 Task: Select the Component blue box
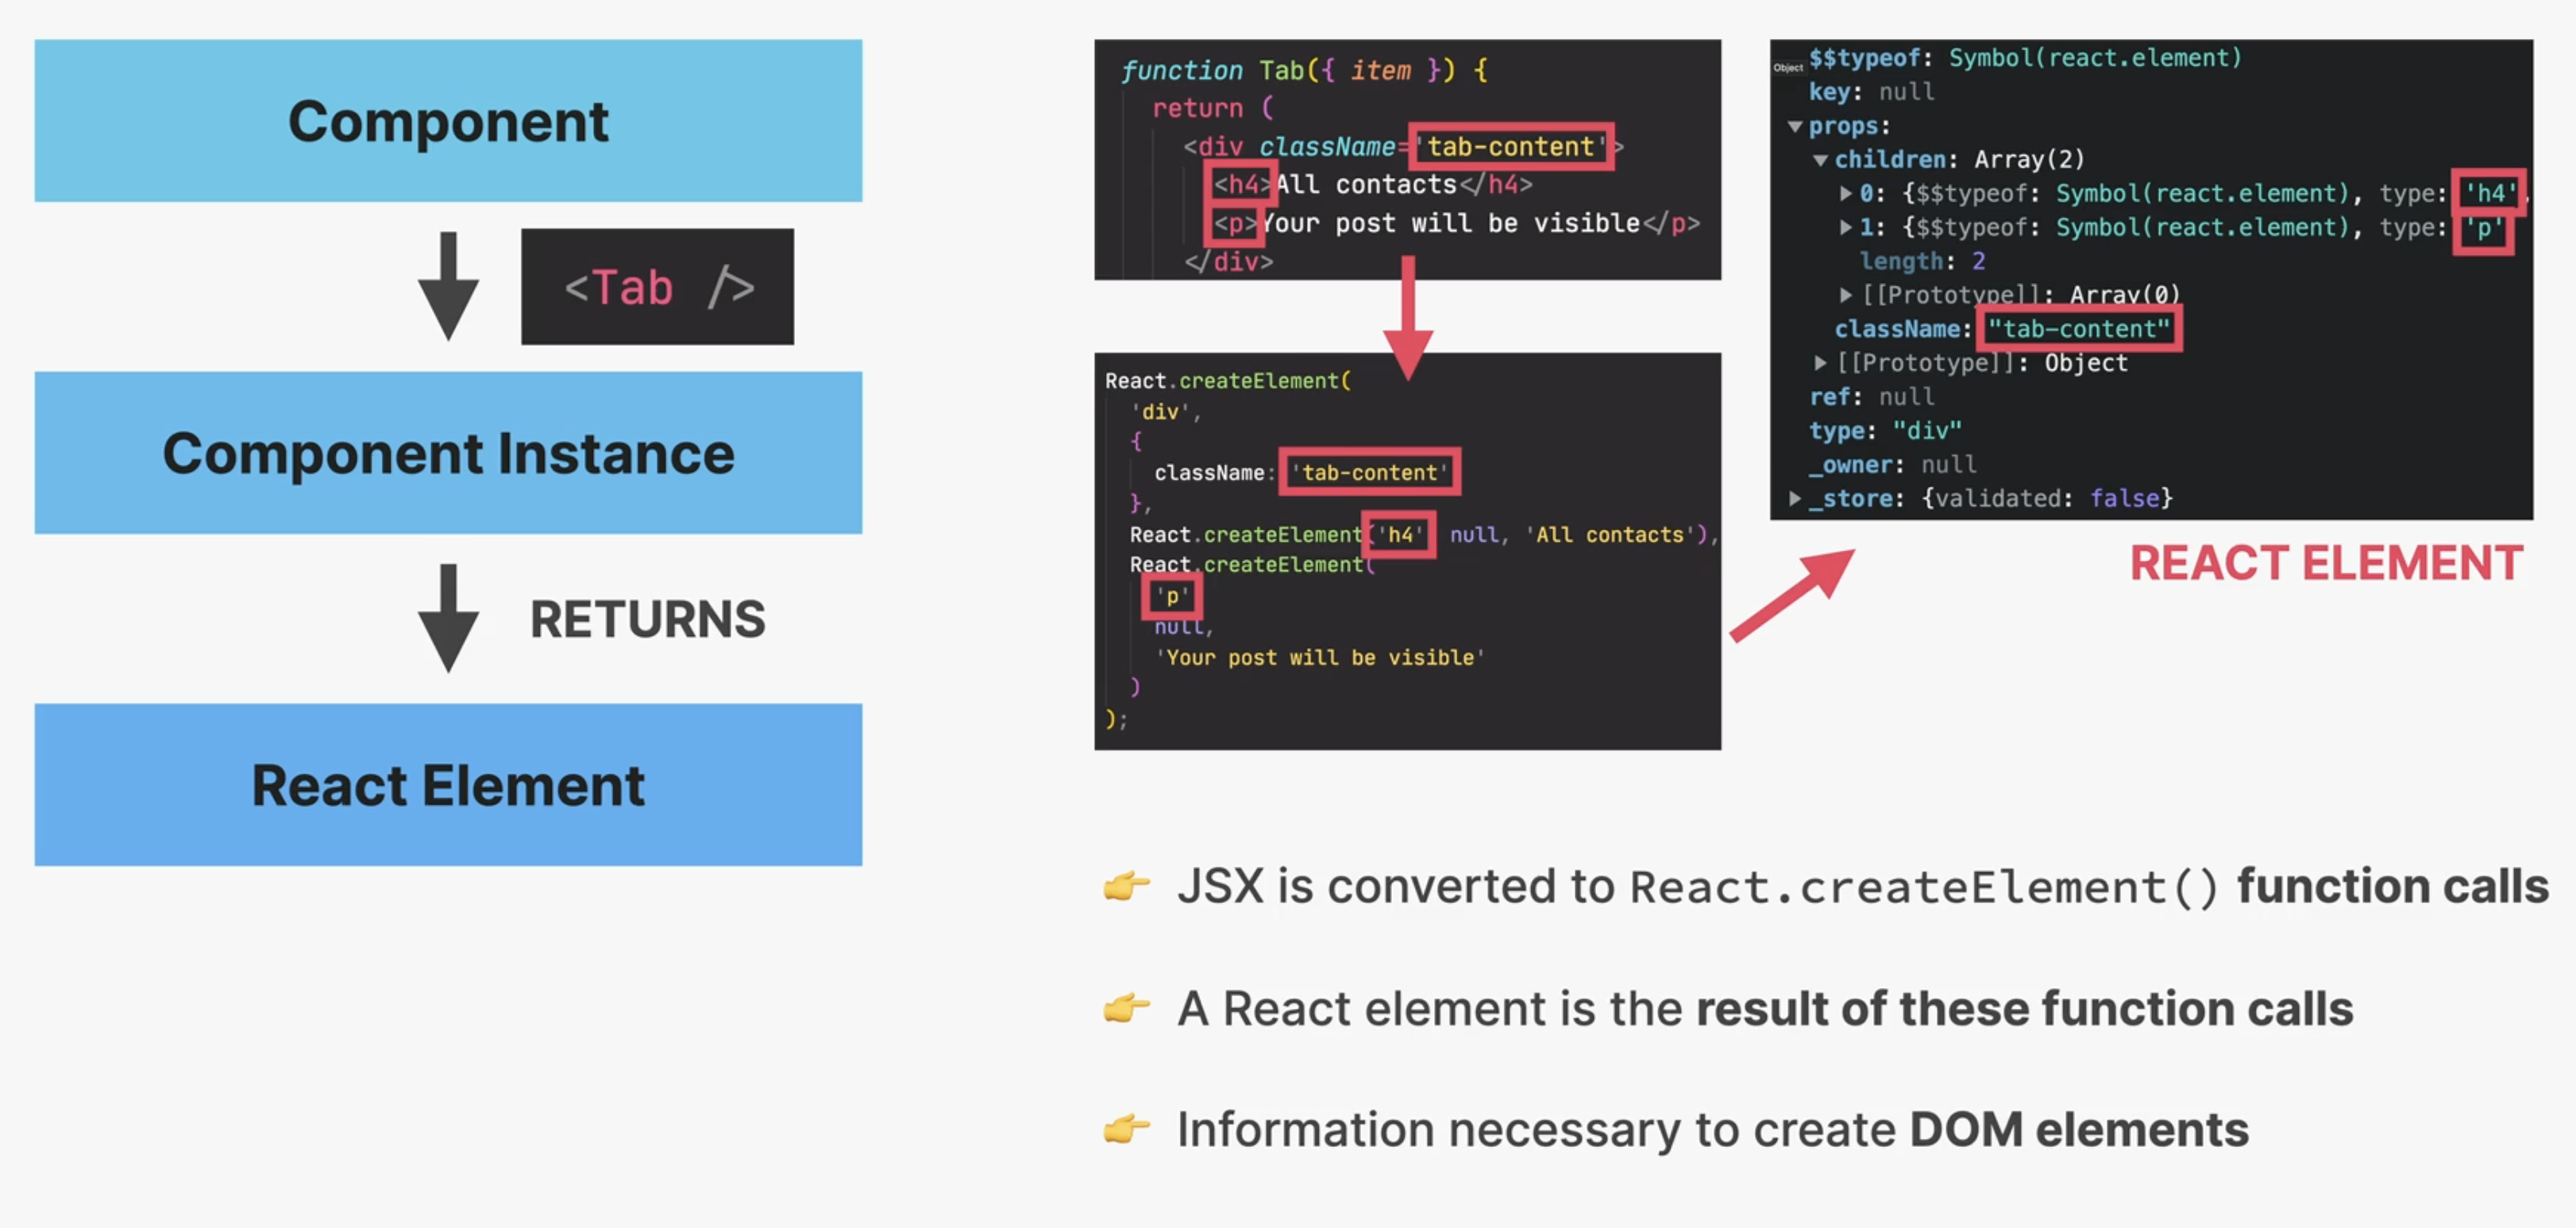click(x=448, y=121)
